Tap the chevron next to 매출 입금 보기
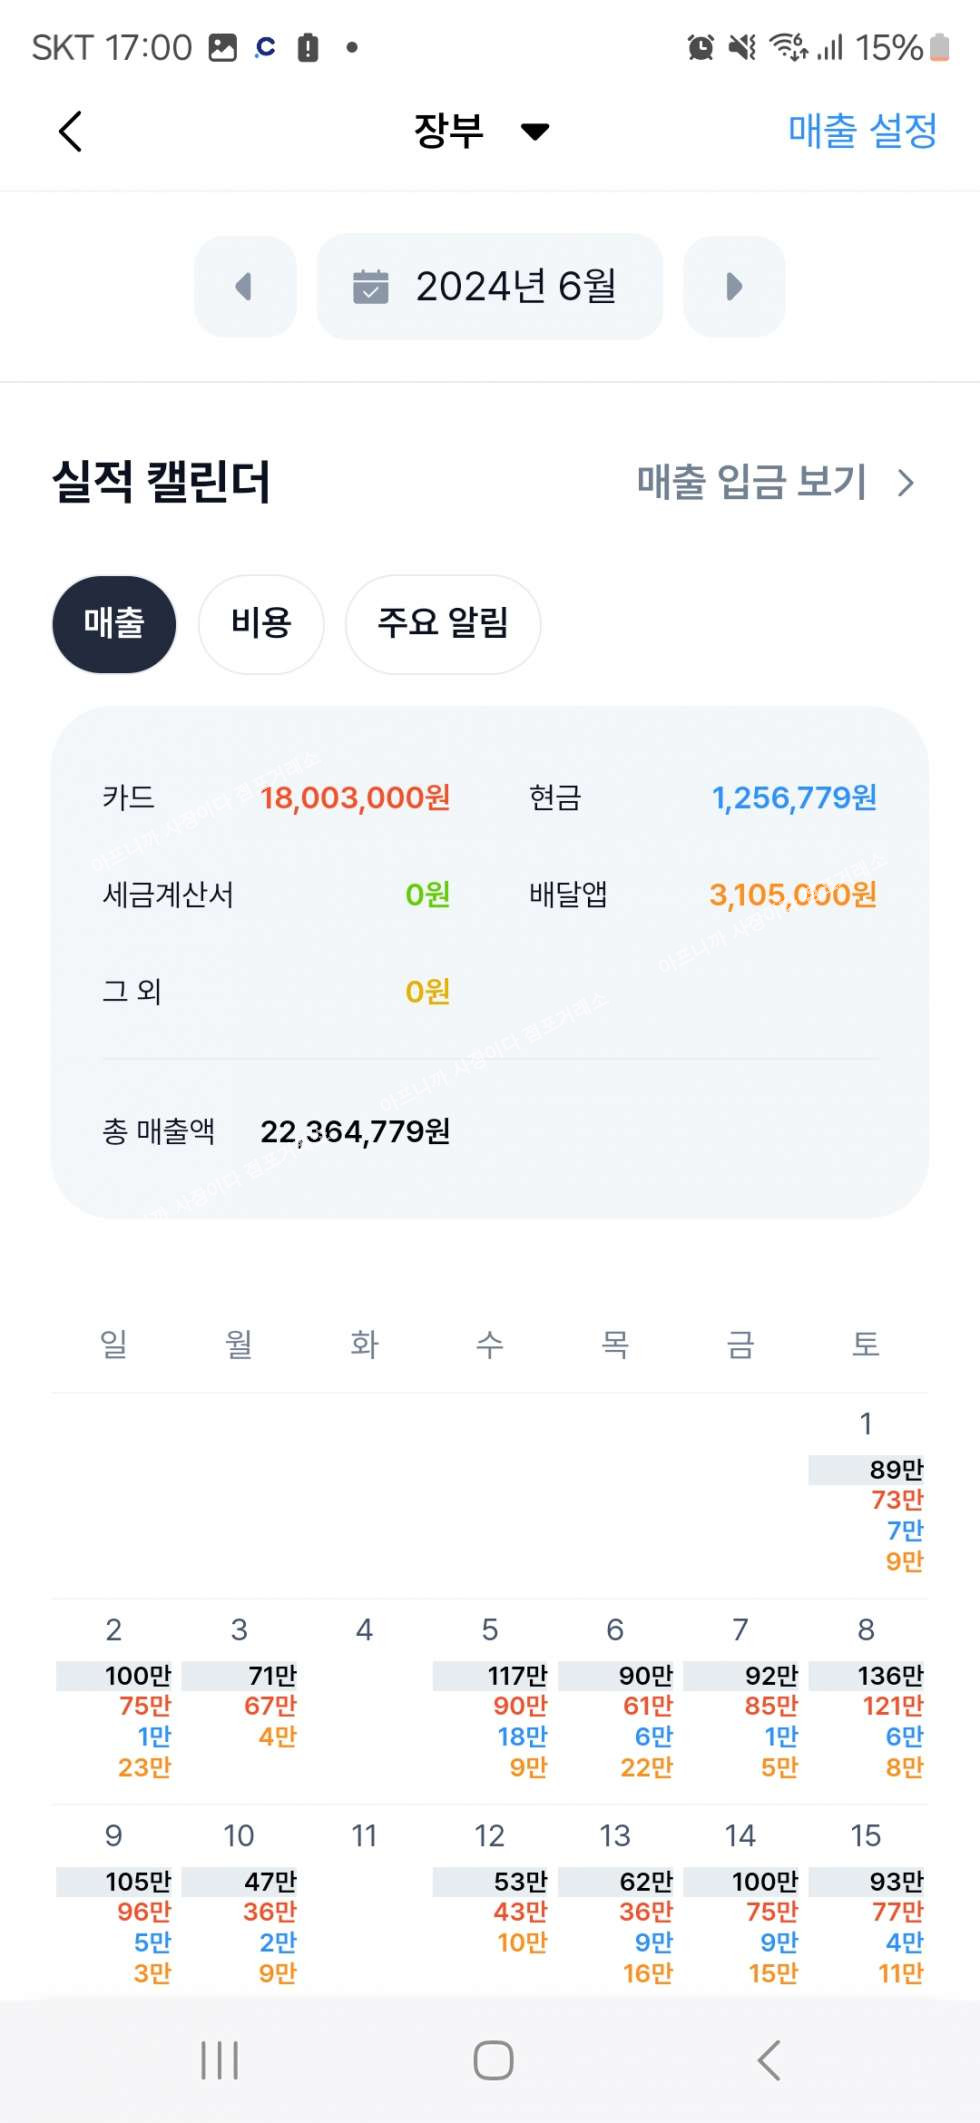The height and width of the screenshot is (2123, 980). 906,483
